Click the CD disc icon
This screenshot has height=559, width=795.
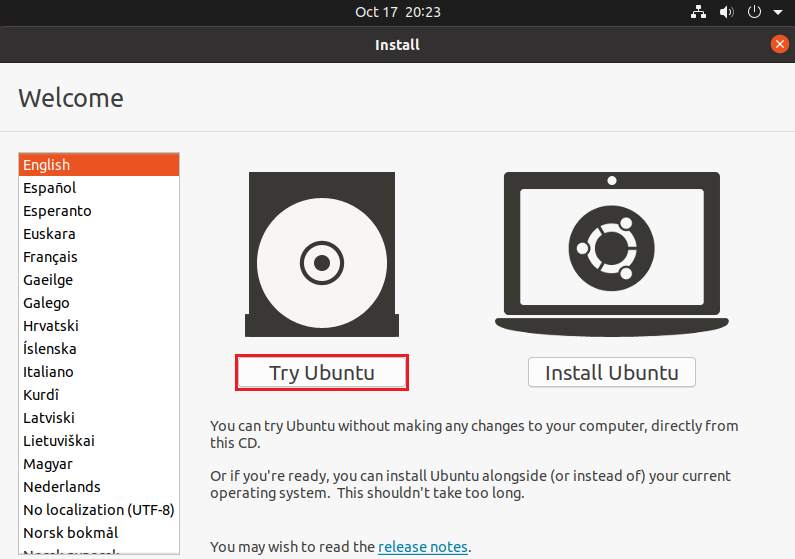[321, 262]
